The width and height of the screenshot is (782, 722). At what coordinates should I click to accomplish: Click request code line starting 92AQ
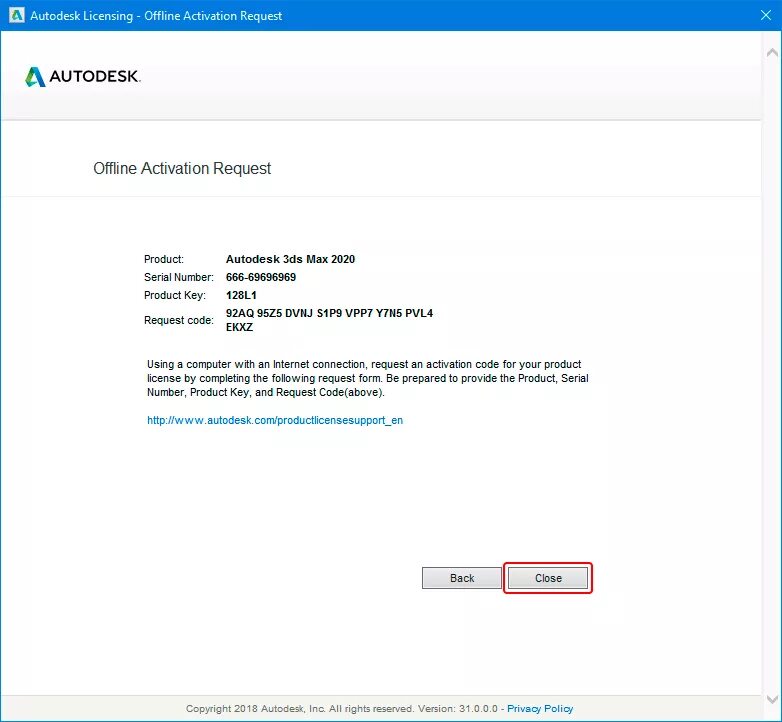[x=329, y=313]
